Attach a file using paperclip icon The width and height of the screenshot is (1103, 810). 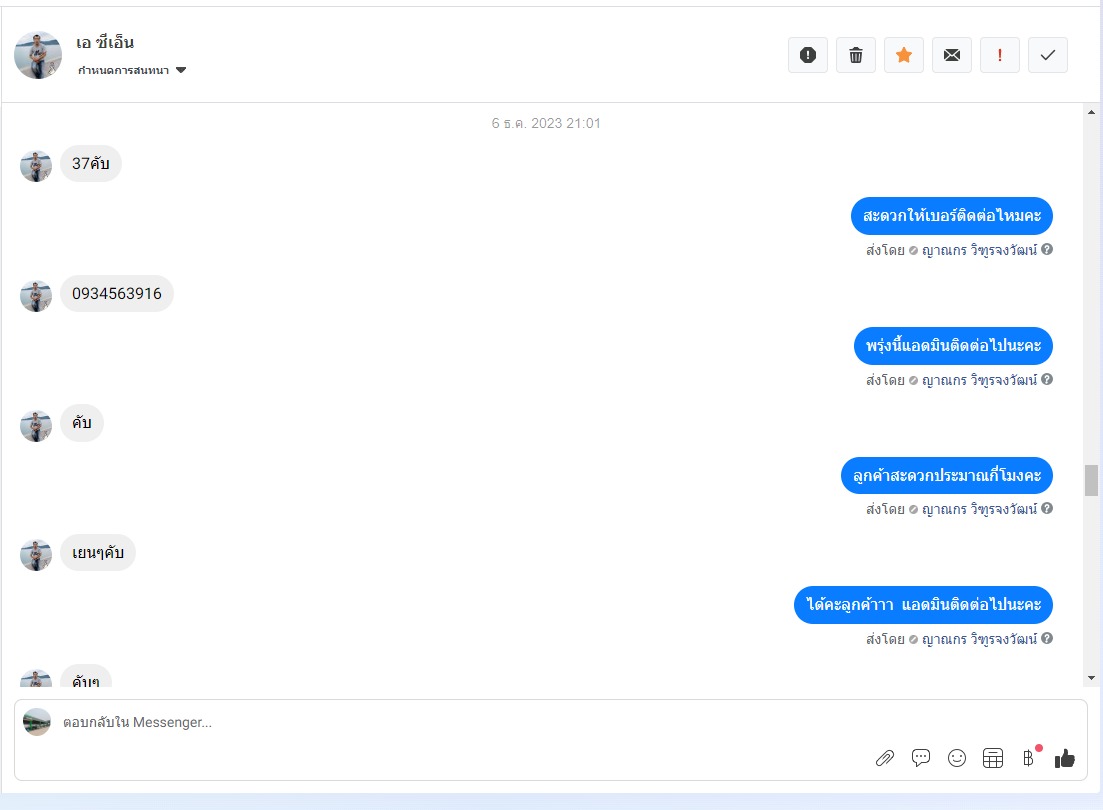click(x=884, y=758)
